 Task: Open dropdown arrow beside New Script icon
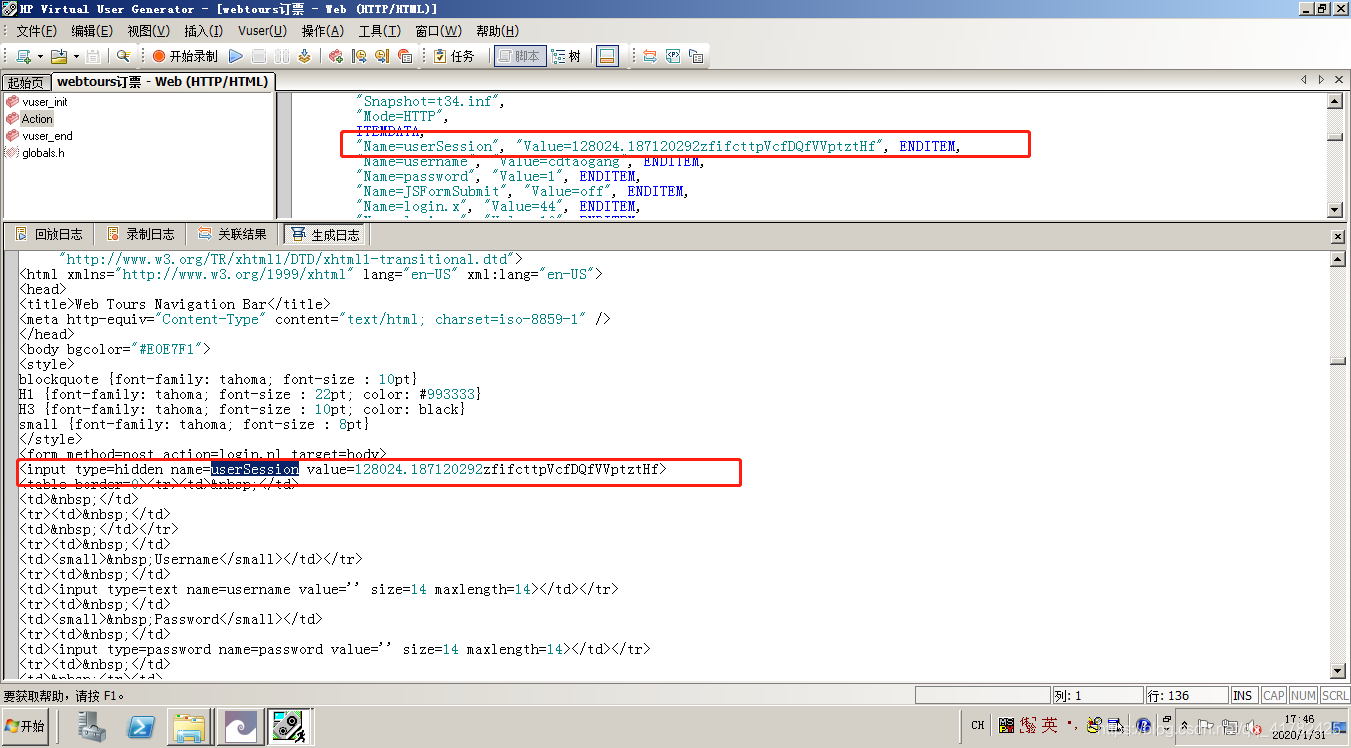coord(38,56)
